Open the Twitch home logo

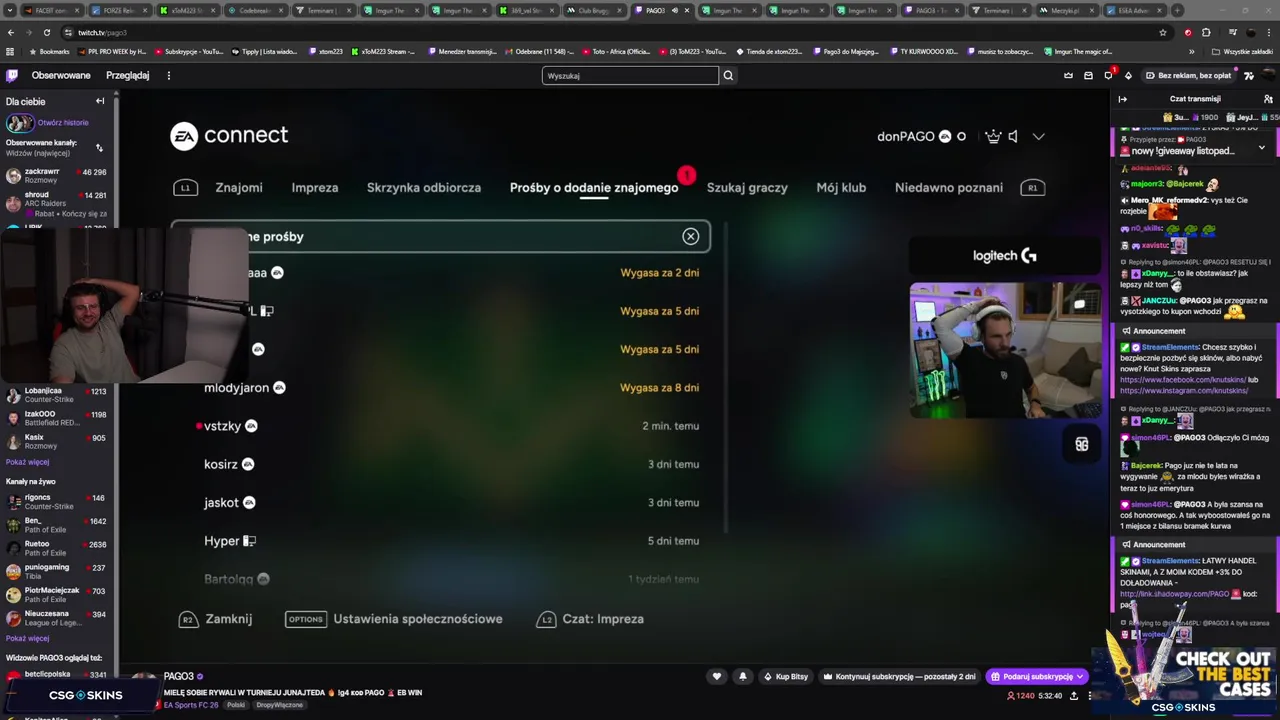(12, 75)
